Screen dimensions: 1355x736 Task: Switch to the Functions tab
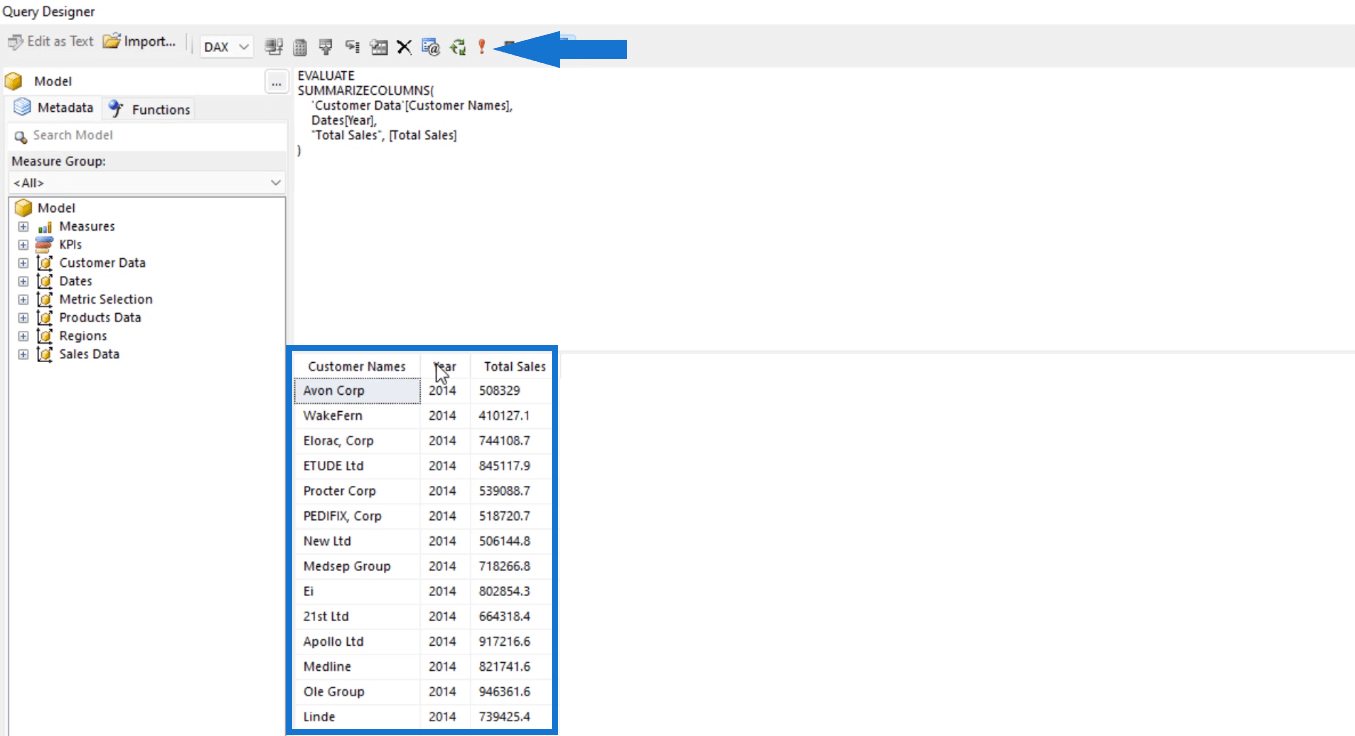[149, 109]
